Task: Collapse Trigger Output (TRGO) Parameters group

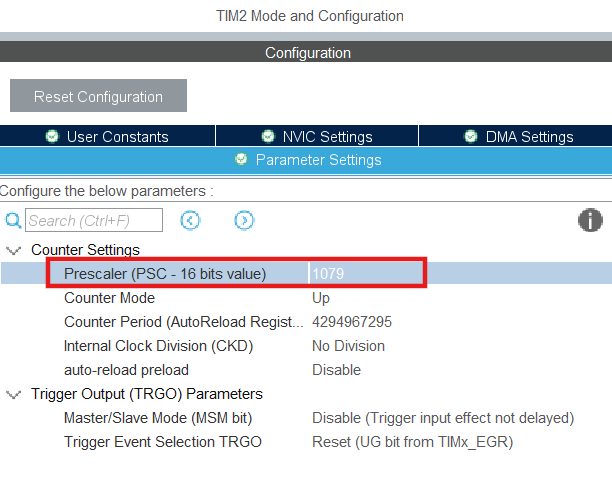Action: coord(13,394)
